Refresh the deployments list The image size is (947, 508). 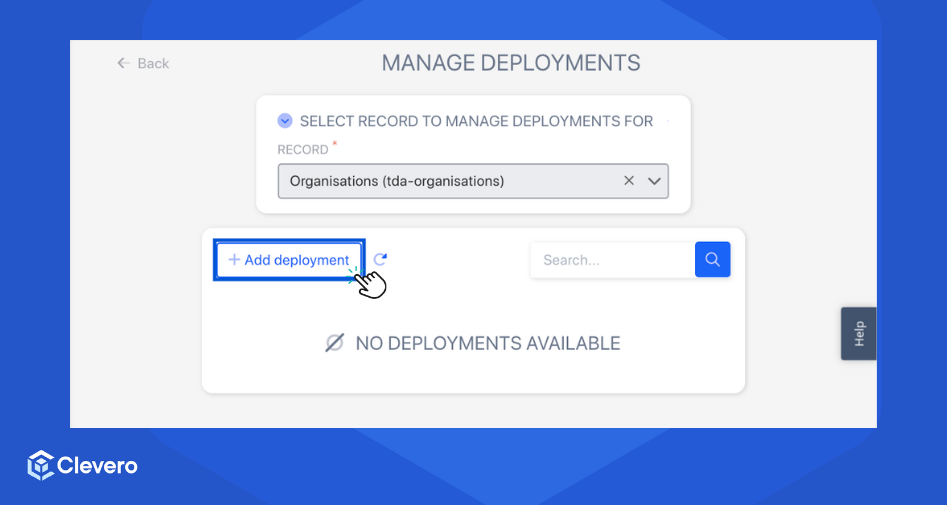[x=380, y=259]
